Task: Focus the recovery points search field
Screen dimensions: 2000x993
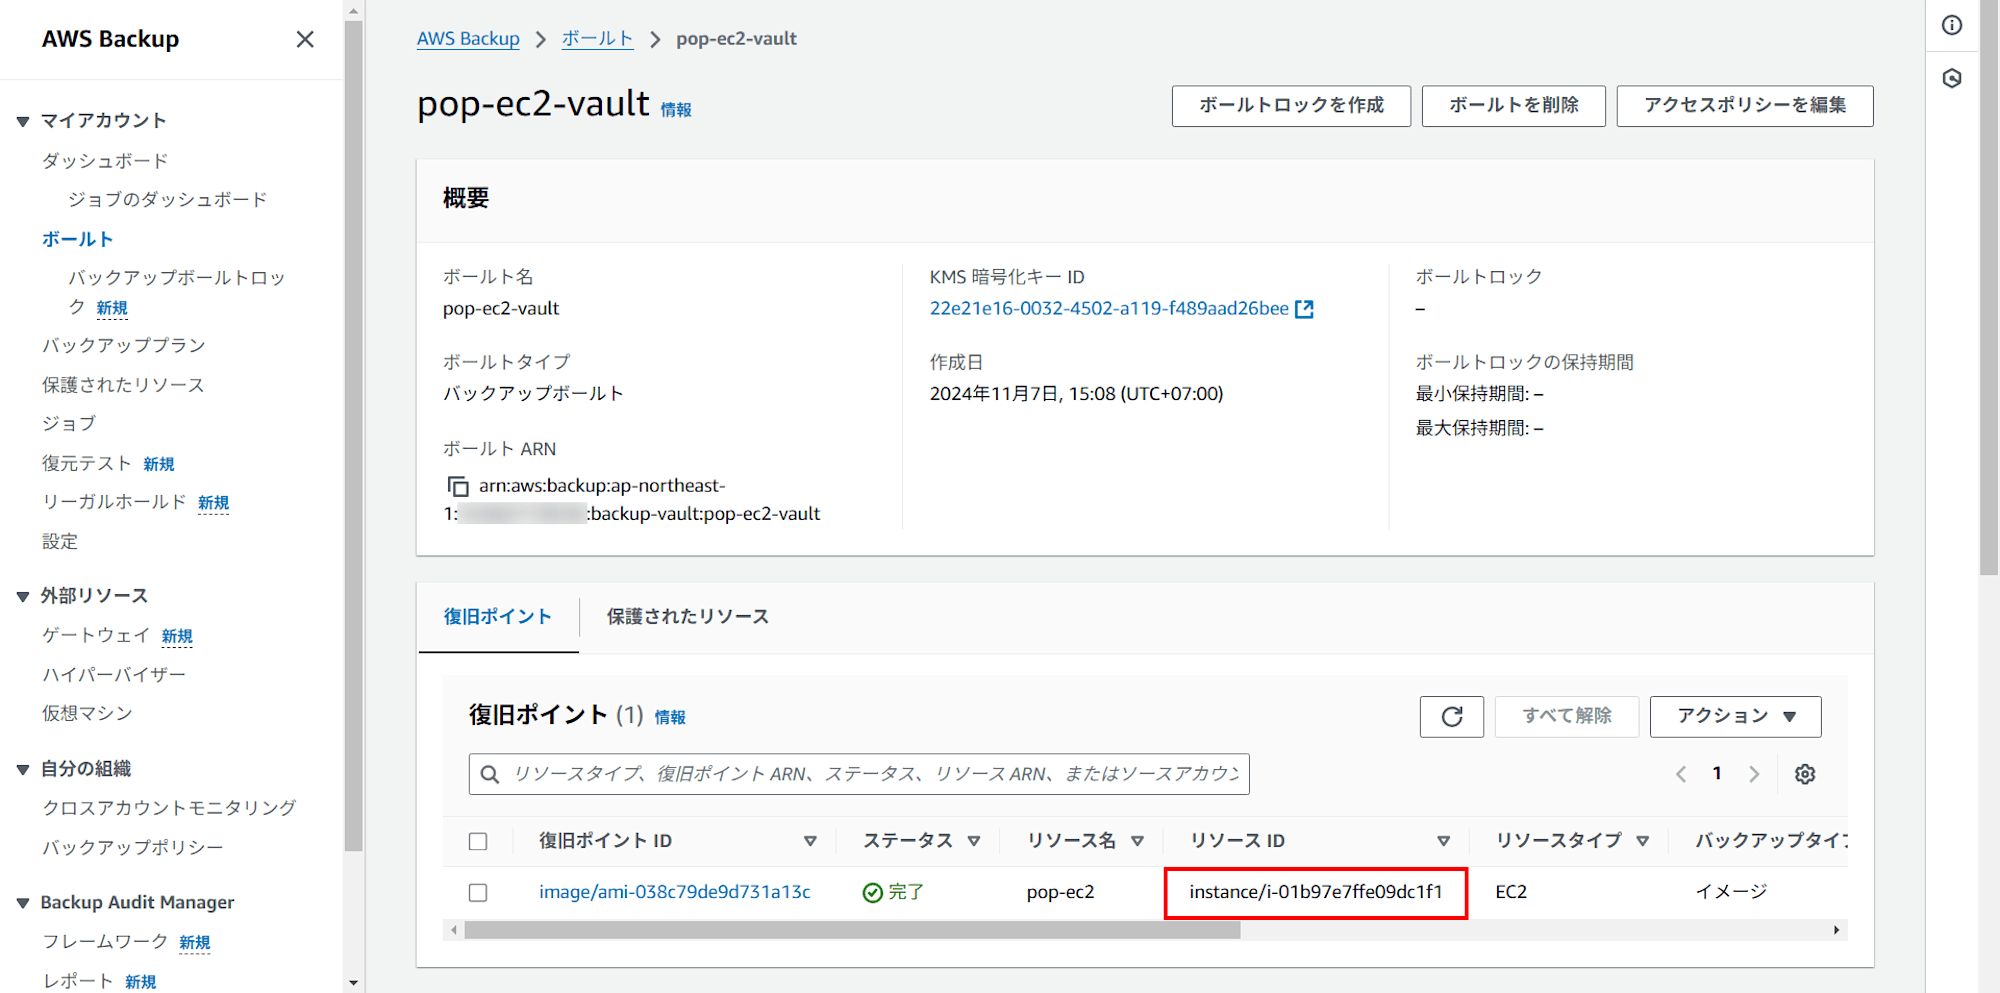Action: (x=859, y=774)
